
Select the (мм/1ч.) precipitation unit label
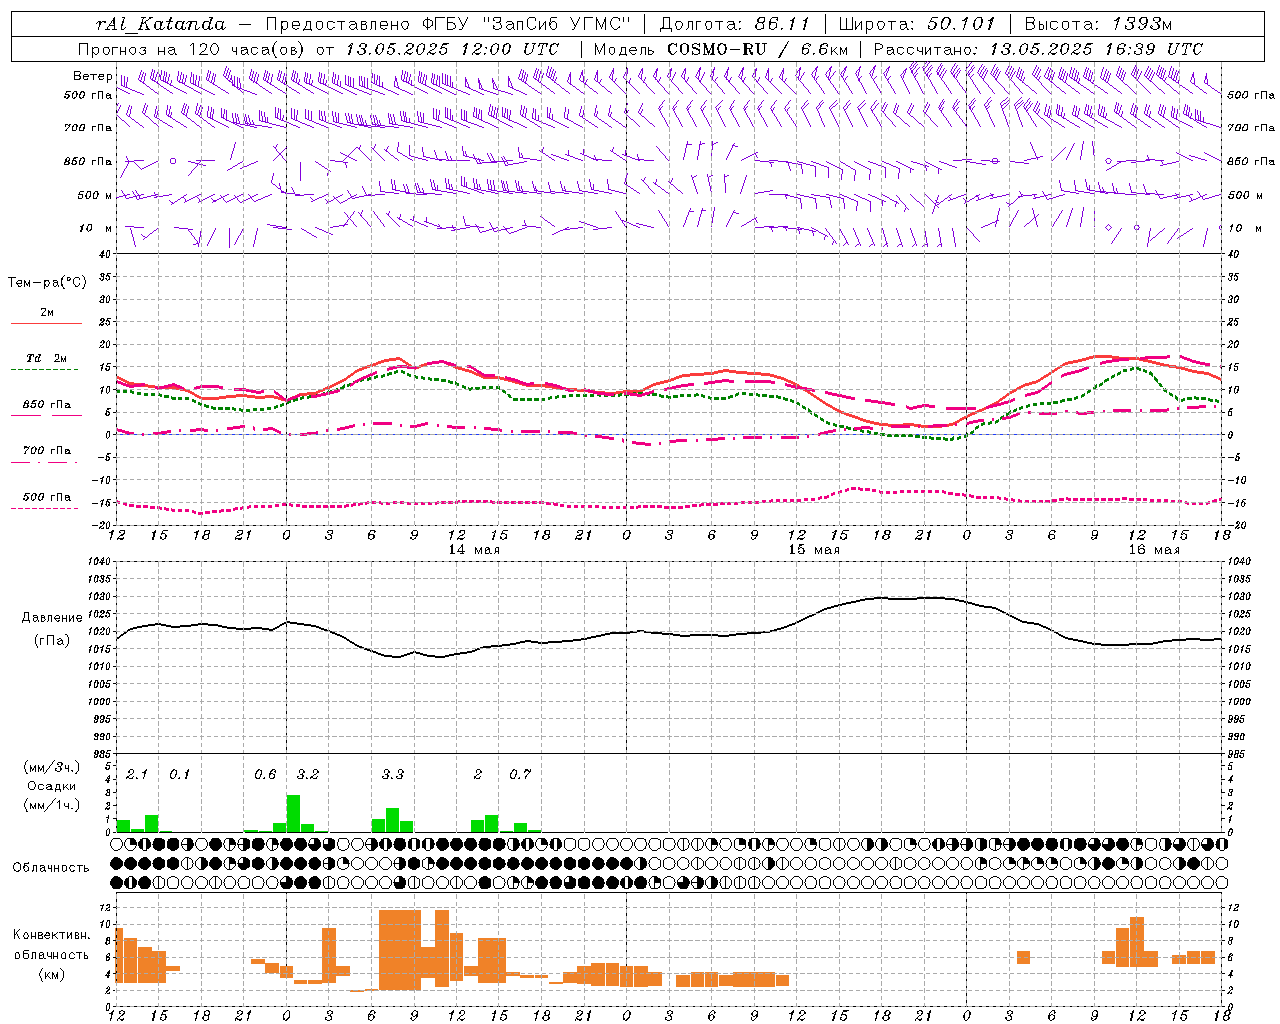[x=52, y=805]
